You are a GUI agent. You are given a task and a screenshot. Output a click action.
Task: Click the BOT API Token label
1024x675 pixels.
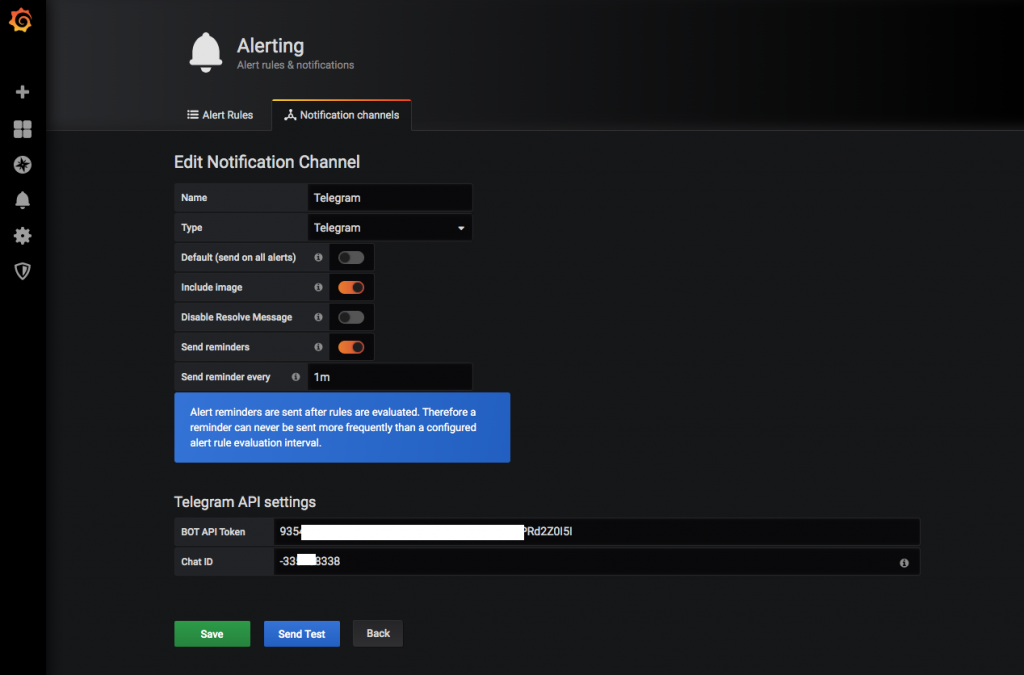tap(213, 532)
